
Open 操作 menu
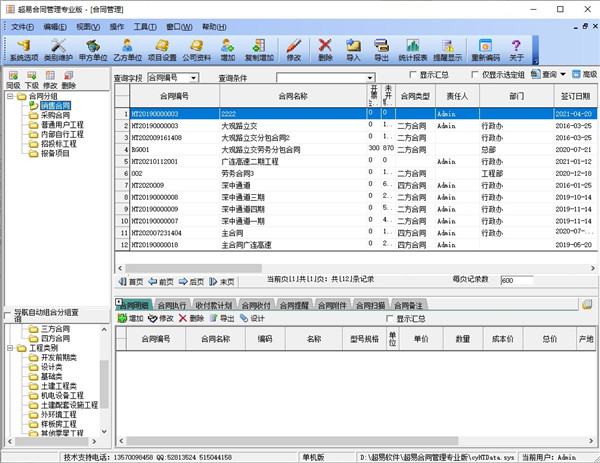coord(117,27)
